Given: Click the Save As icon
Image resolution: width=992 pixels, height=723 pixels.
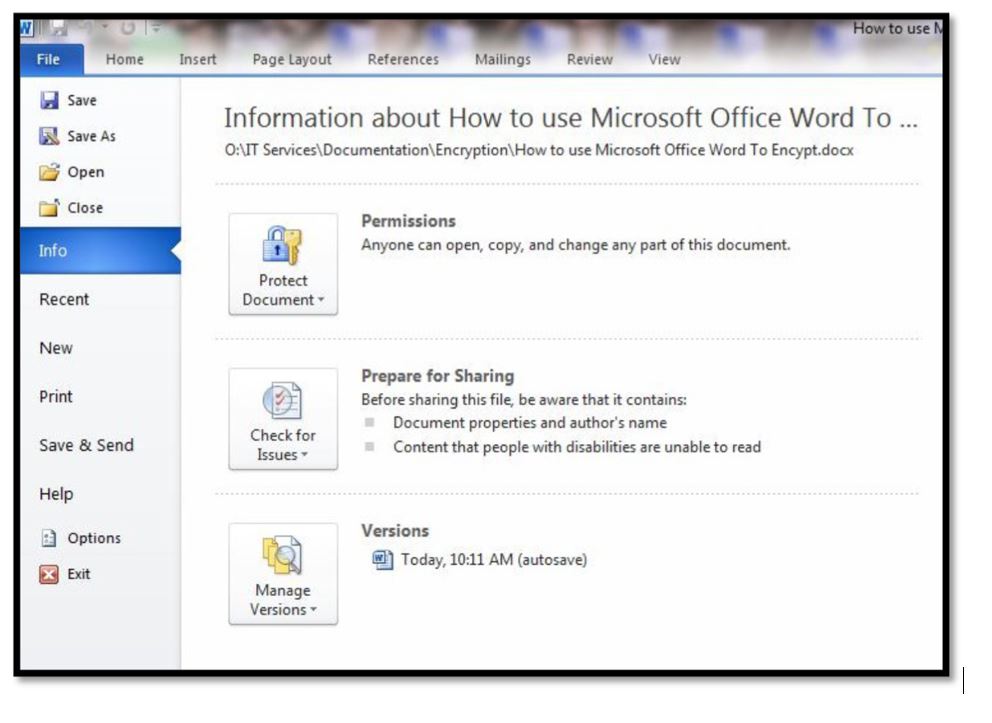Looking at the screenshot, I should [49, 137].
